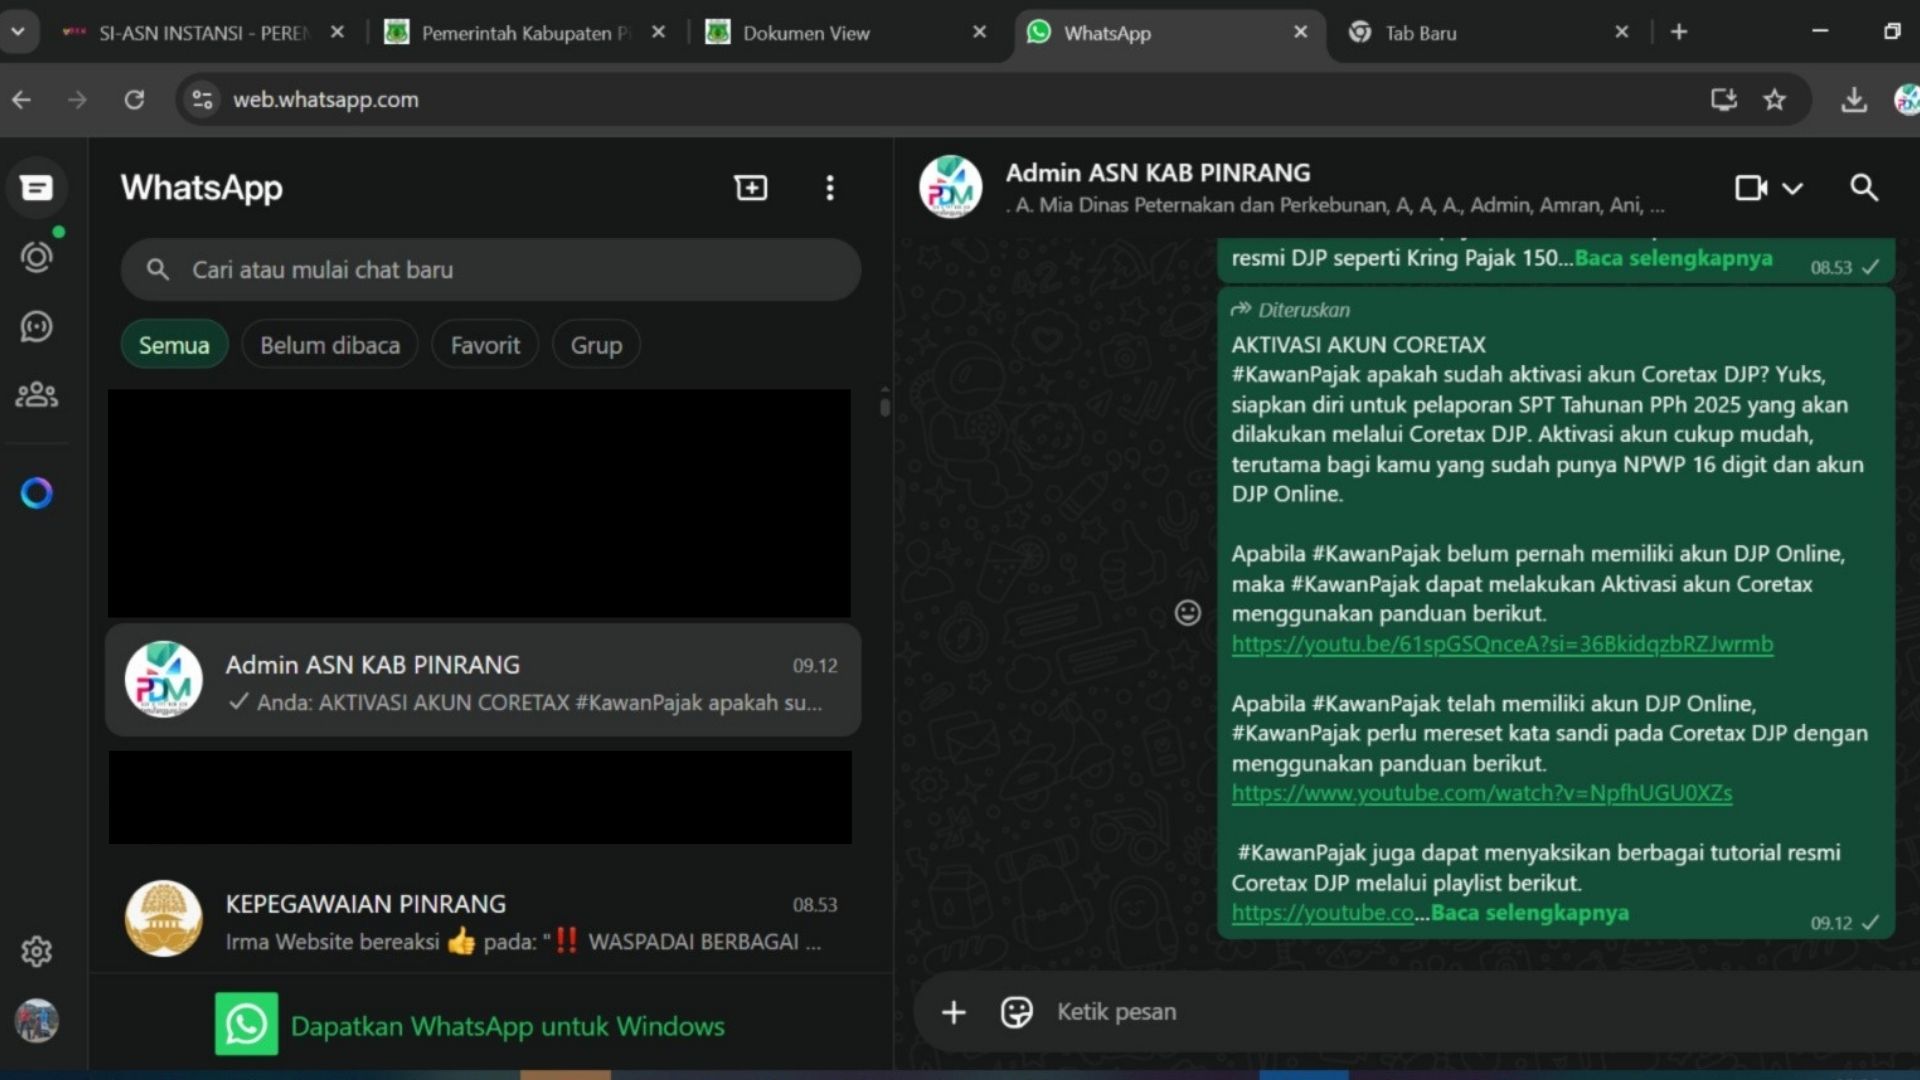
Task: Open Meta AI circle icon
Action: click(x=36, y=493)
